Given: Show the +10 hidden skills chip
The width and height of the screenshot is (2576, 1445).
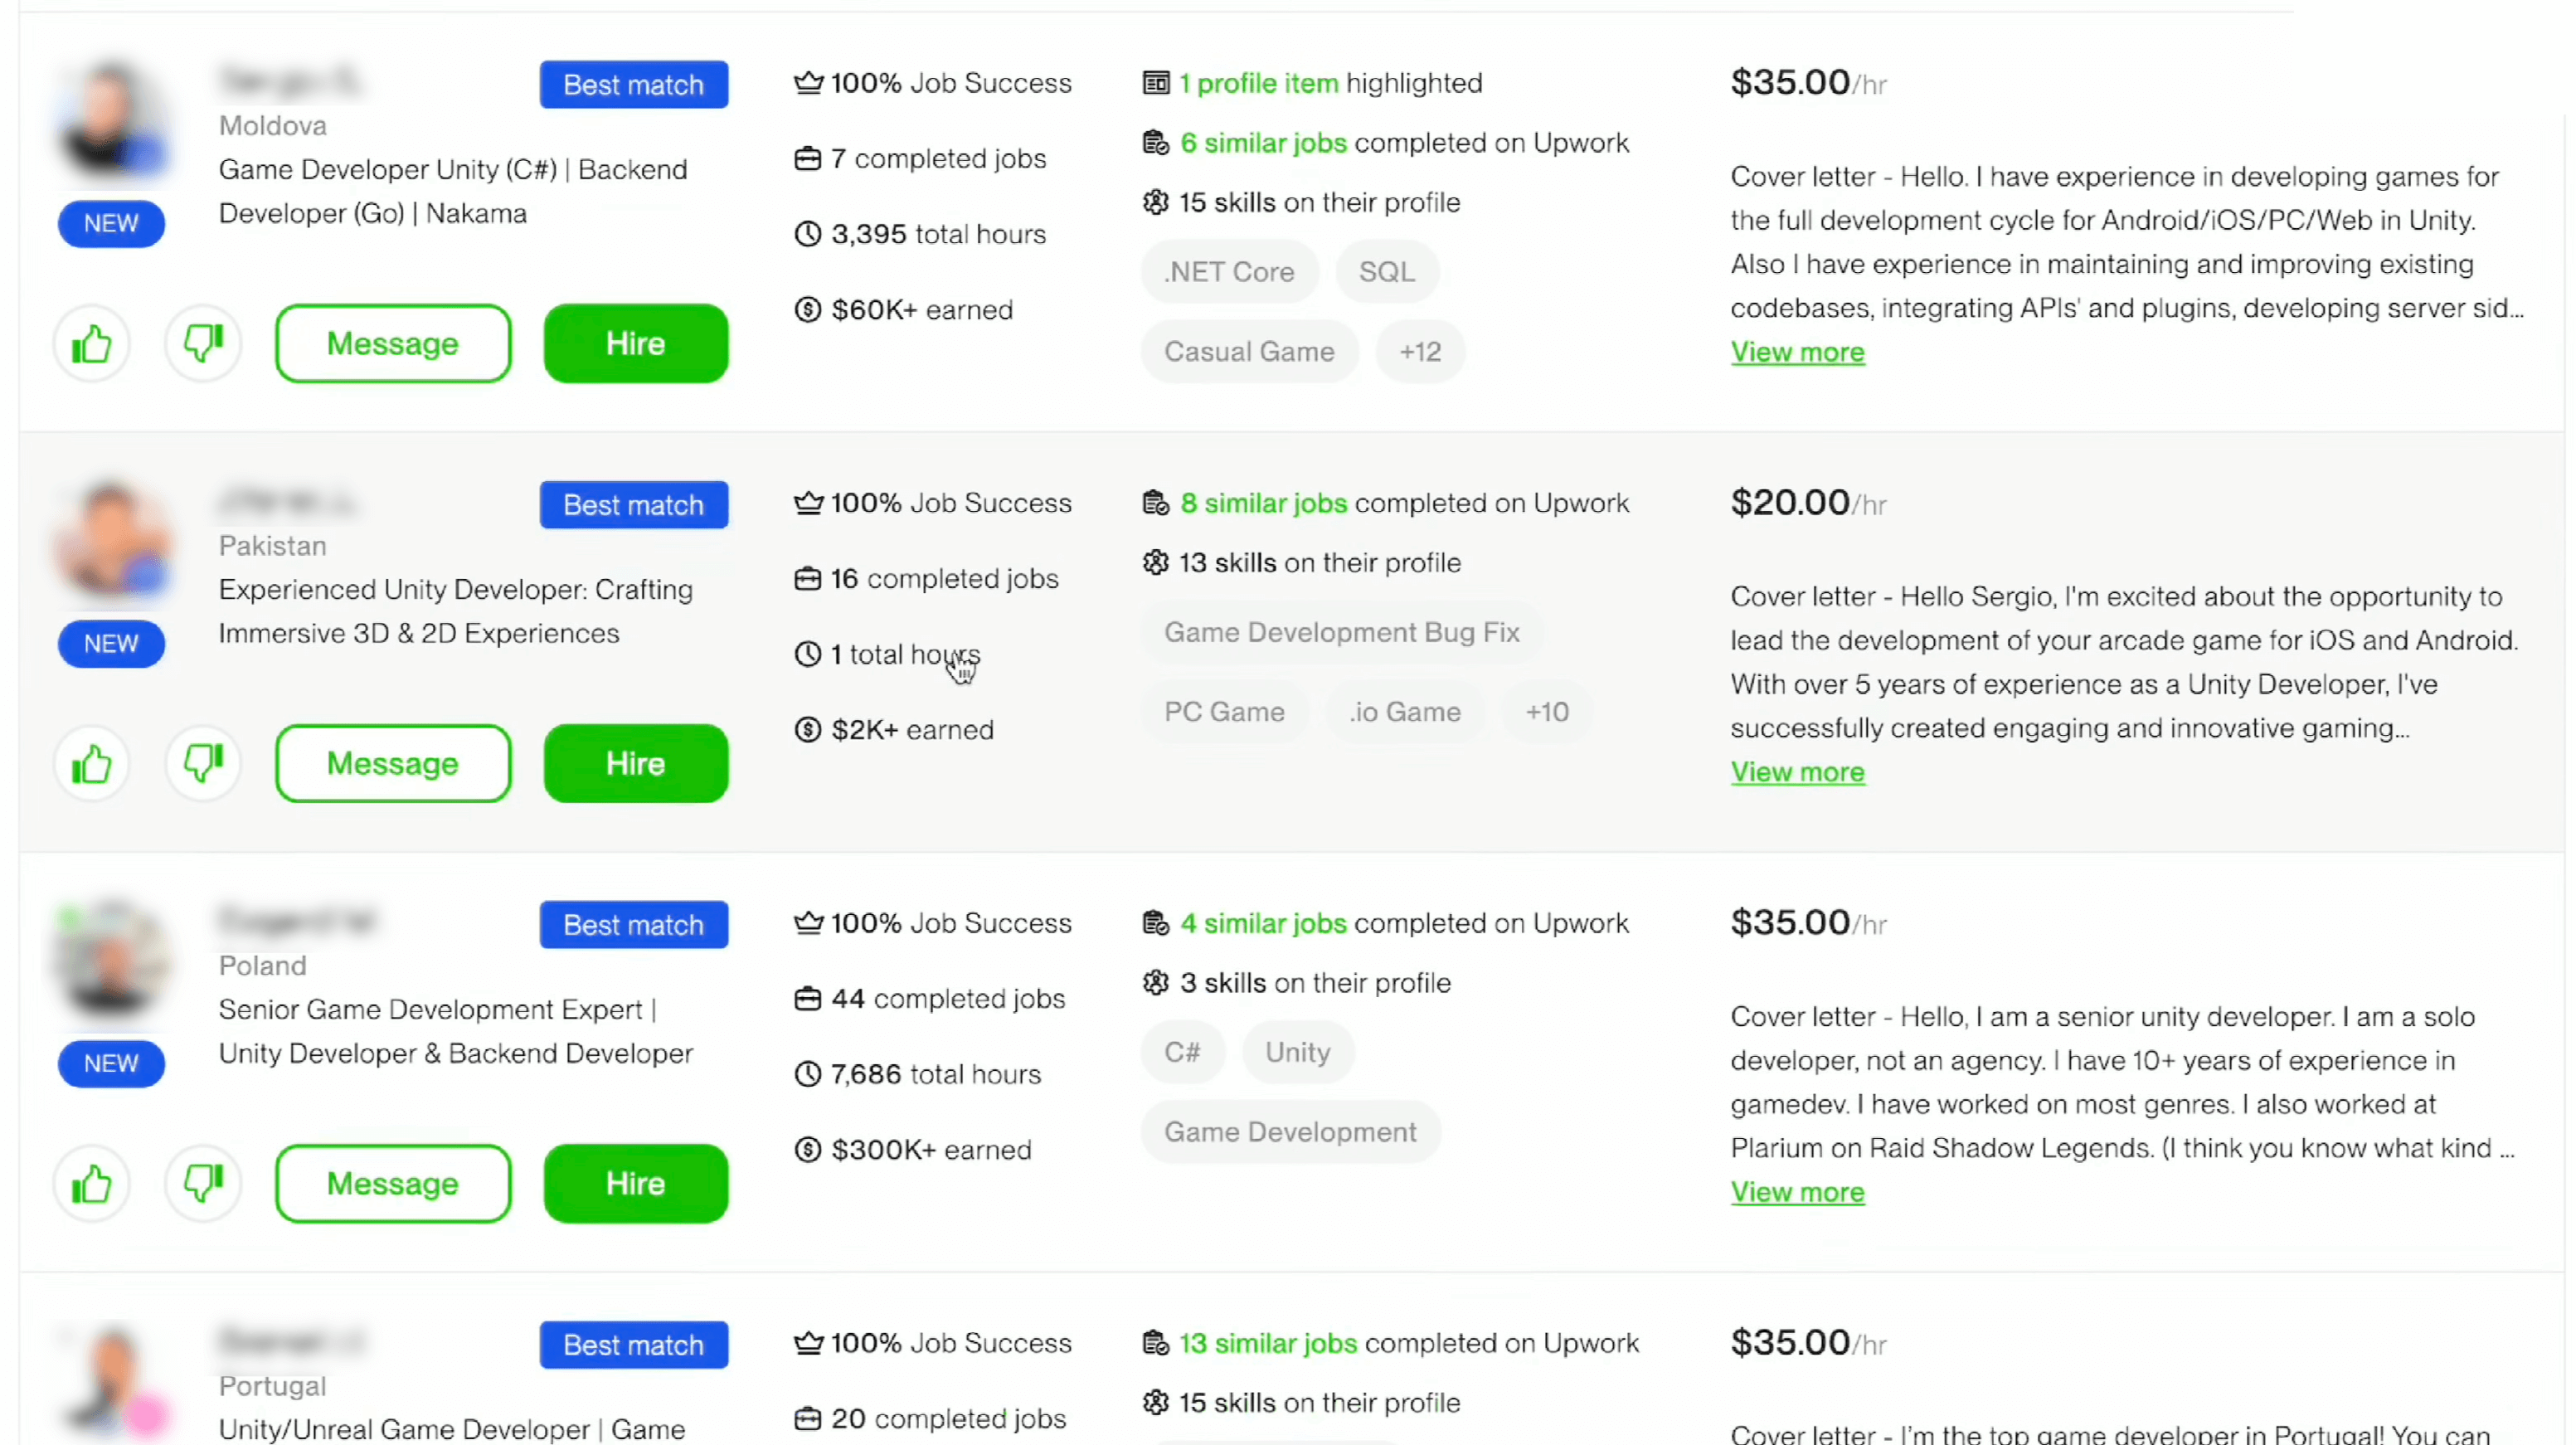Looking at the screenshot, I should click(x=1546, y=712).
